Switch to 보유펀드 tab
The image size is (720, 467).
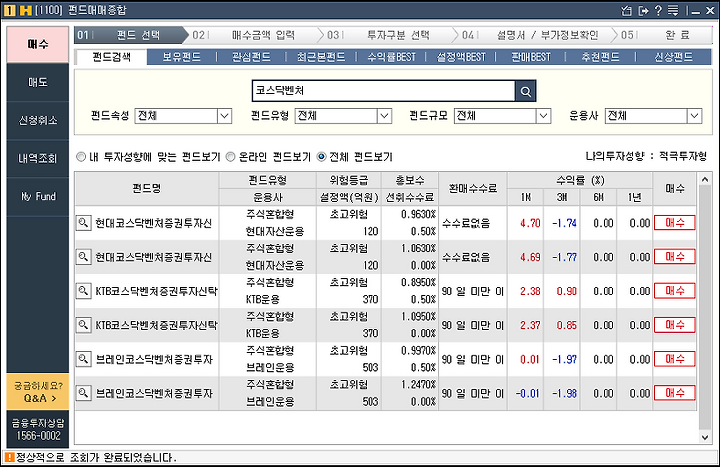(x=181, y=57)
